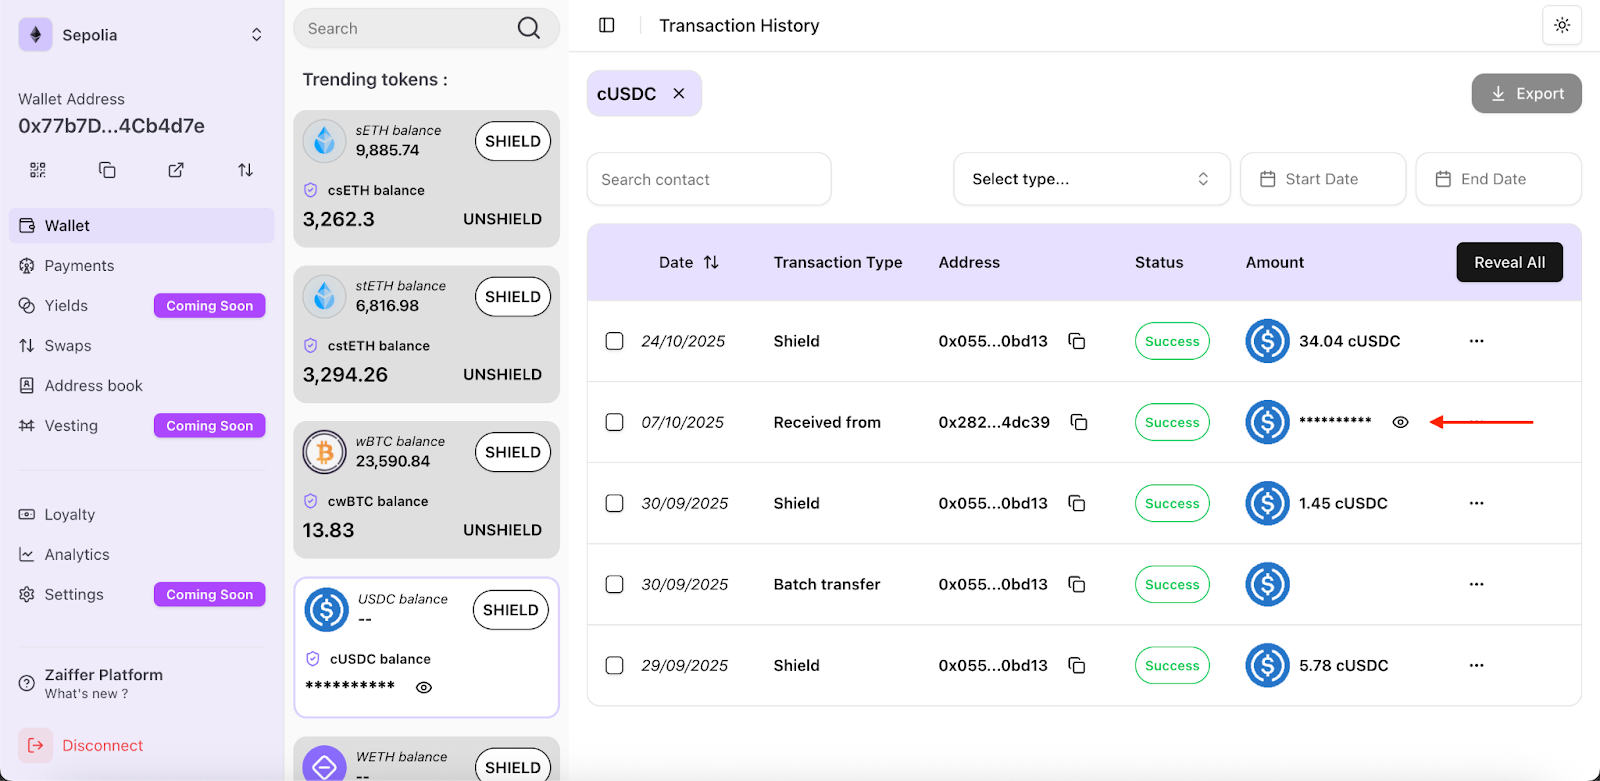Go to Wallet in the sidebar
This screenshot has width=1600, height=781.
(141, 226)
